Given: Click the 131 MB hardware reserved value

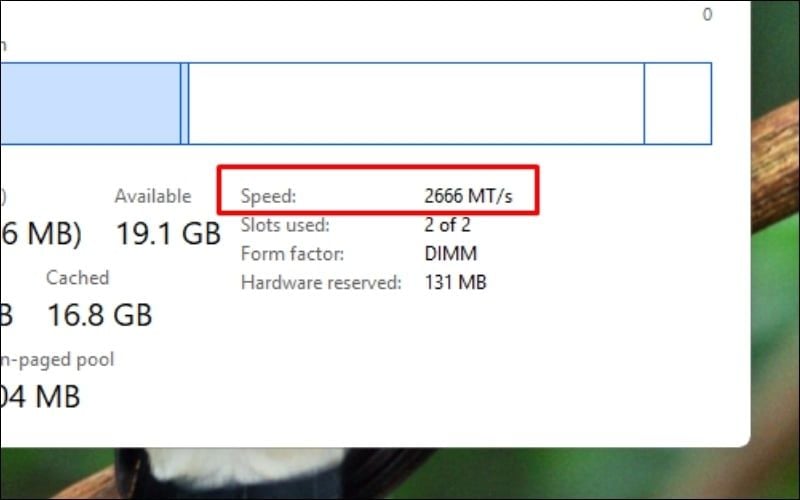Looking at the screenshot, I should pyautogui.click(x=456, y=283).
